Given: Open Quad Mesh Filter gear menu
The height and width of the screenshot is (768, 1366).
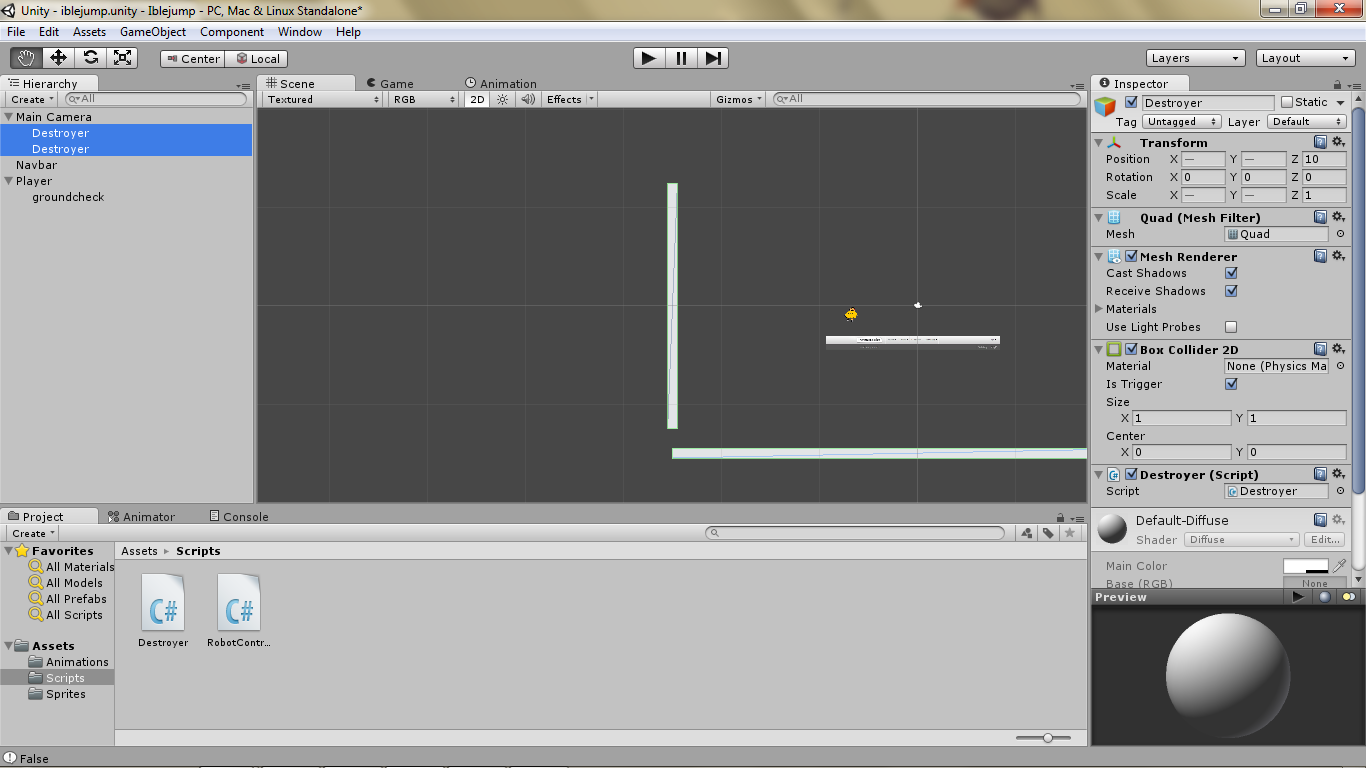Looking at the screenshot, I should [1338, 217].
